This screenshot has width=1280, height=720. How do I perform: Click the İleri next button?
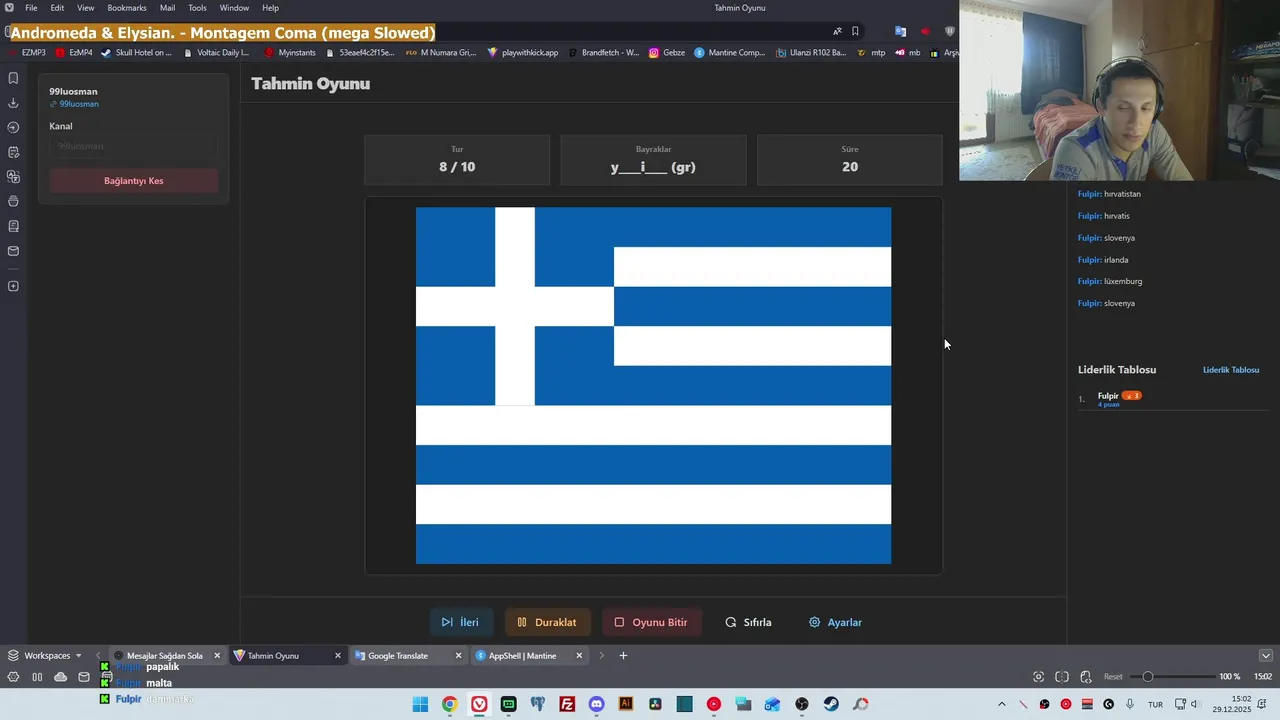click(x=460, y=622)
